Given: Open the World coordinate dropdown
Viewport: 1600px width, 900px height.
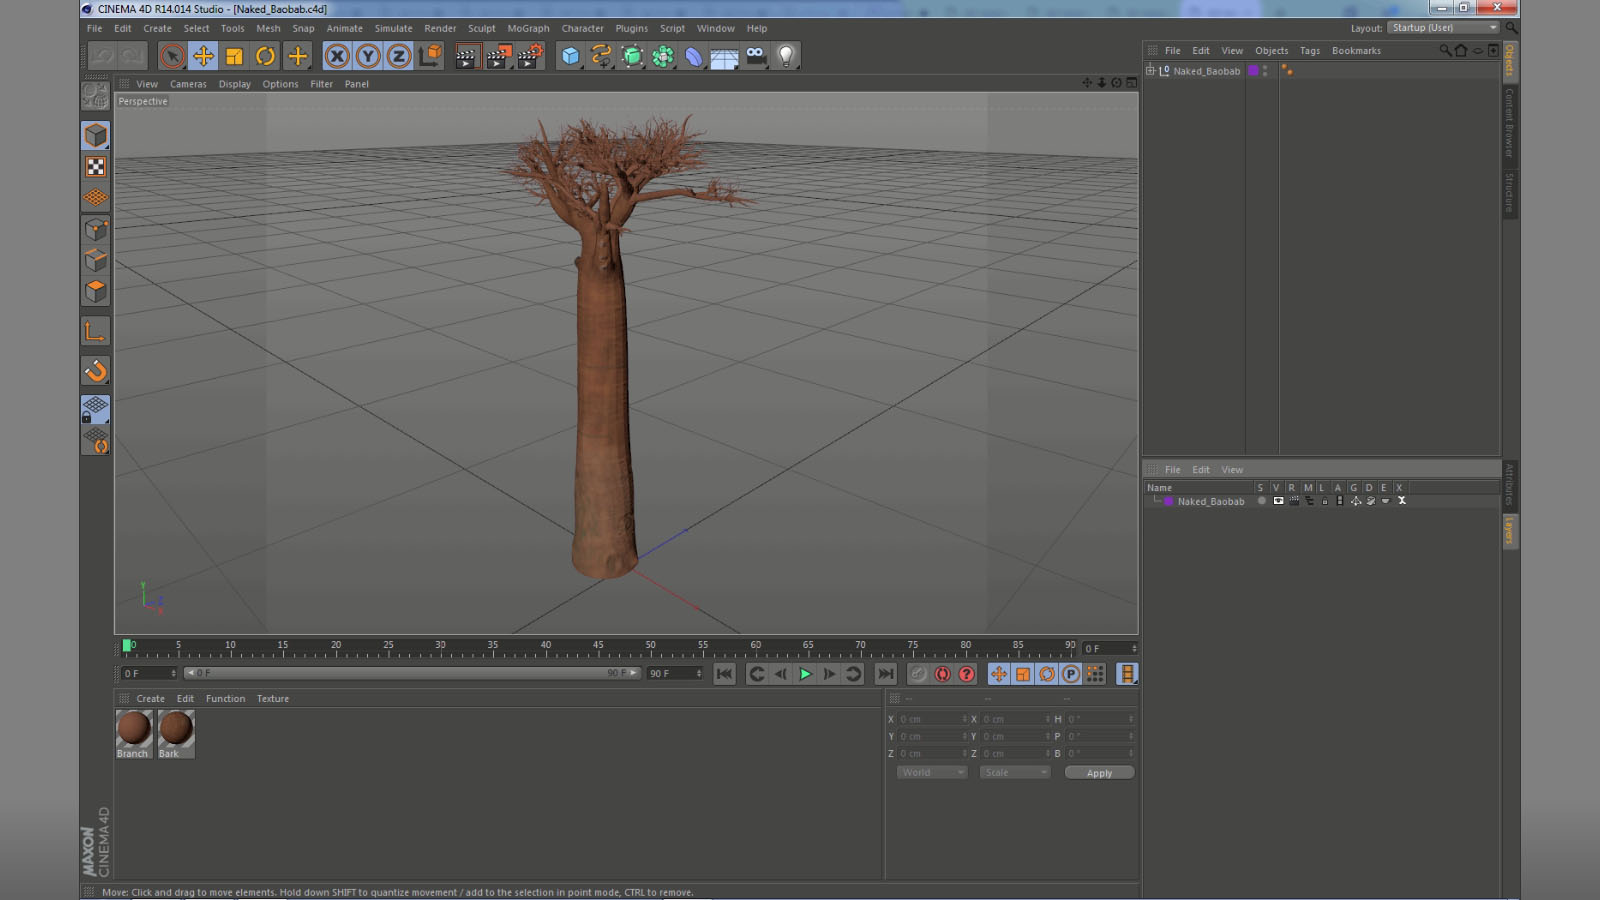Looking at the screenshot, I should pos(931,772).
